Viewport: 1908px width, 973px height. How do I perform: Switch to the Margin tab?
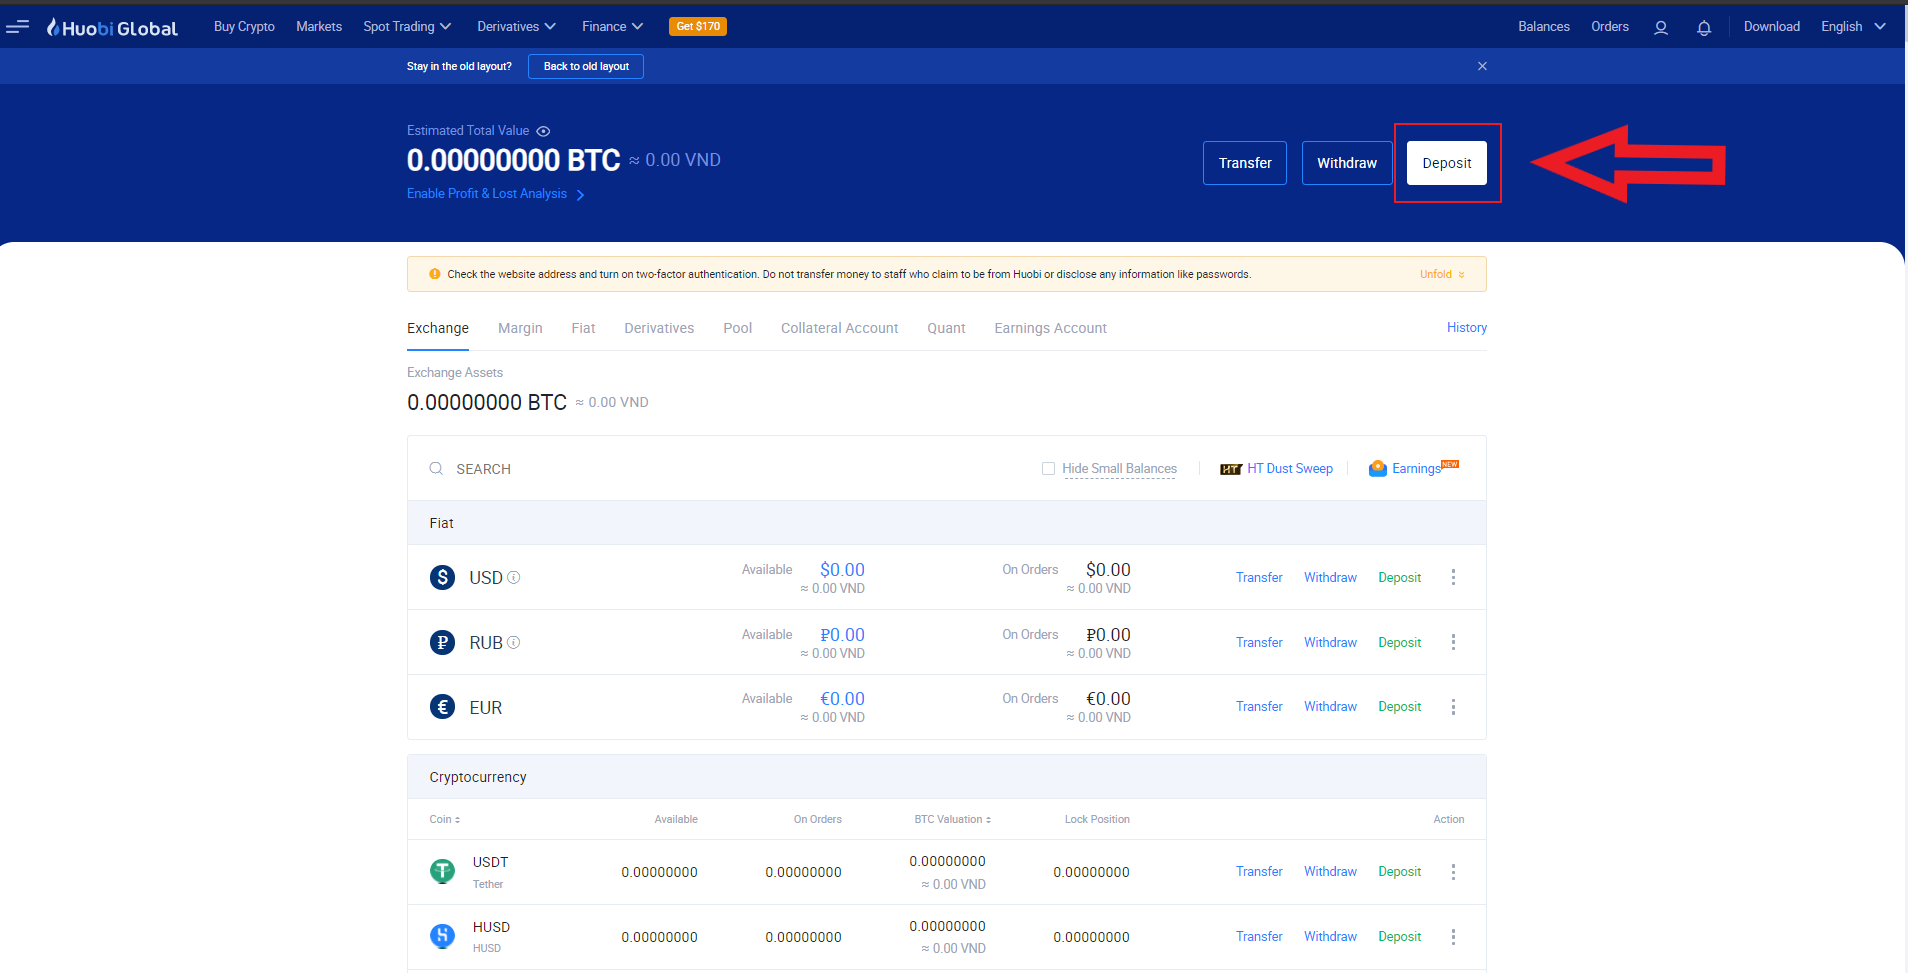pyautogui.click(x=520, y=328)
